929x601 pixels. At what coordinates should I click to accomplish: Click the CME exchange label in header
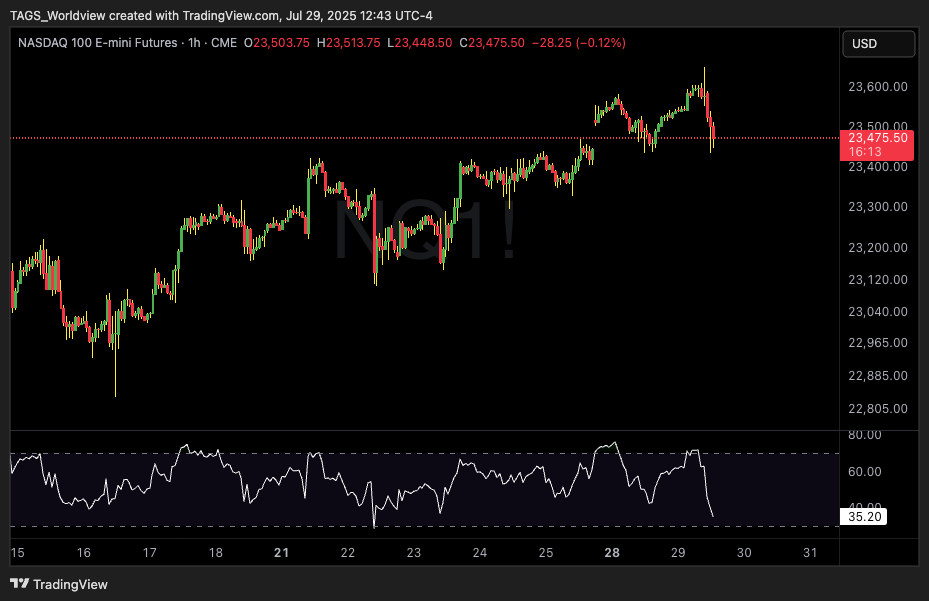[225, 43]
